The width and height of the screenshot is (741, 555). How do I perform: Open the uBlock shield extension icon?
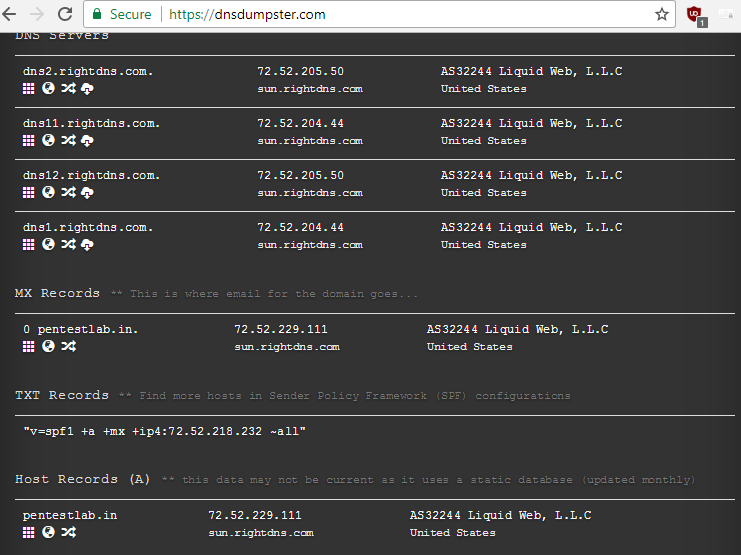click(x=695, y=15)
